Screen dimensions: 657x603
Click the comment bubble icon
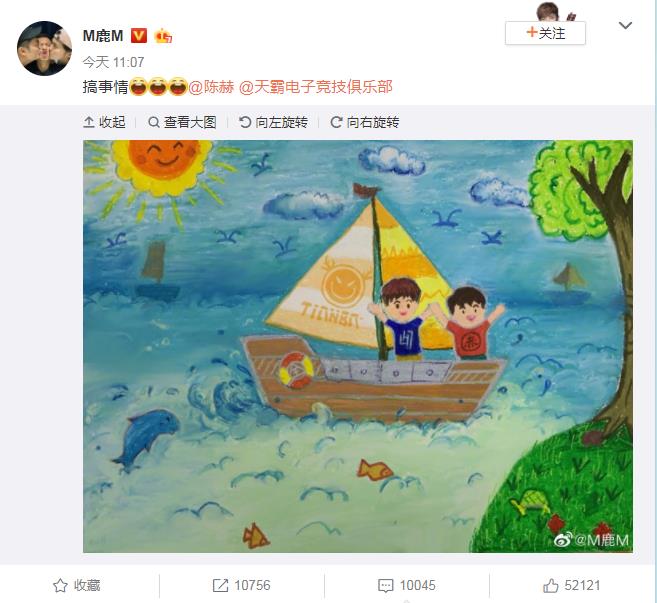pos(385,586)
